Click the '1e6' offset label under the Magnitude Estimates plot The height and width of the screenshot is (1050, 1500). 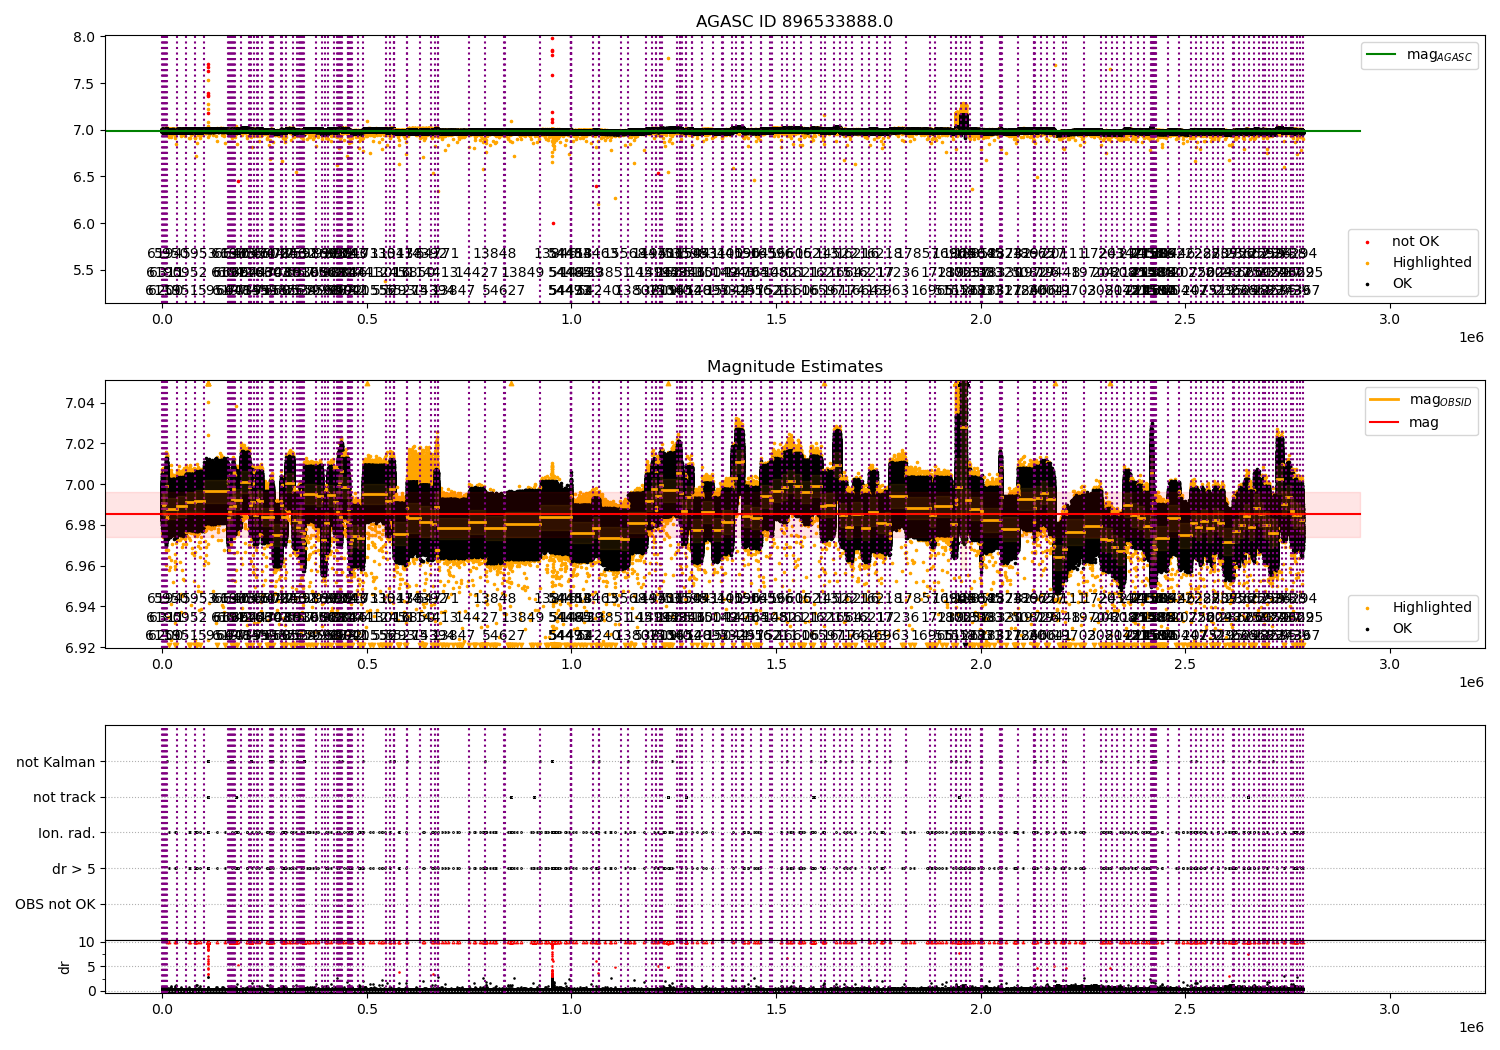pos(1471,682)
